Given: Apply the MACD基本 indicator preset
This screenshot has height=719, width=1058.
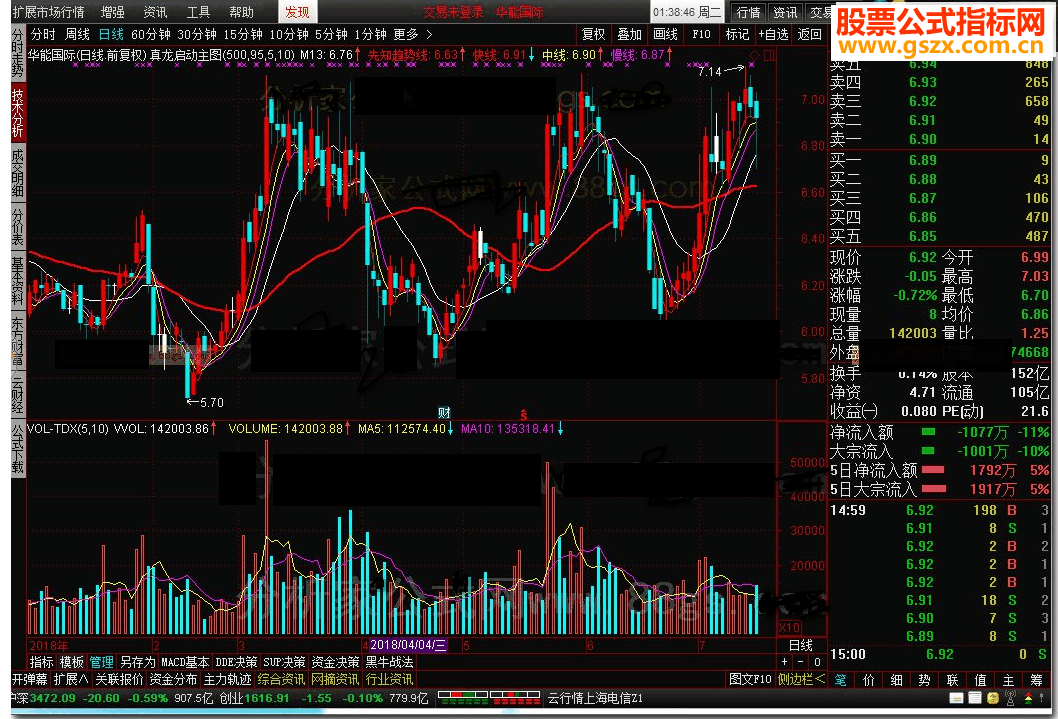Looking at the screenshot, I should pos(185,662).
